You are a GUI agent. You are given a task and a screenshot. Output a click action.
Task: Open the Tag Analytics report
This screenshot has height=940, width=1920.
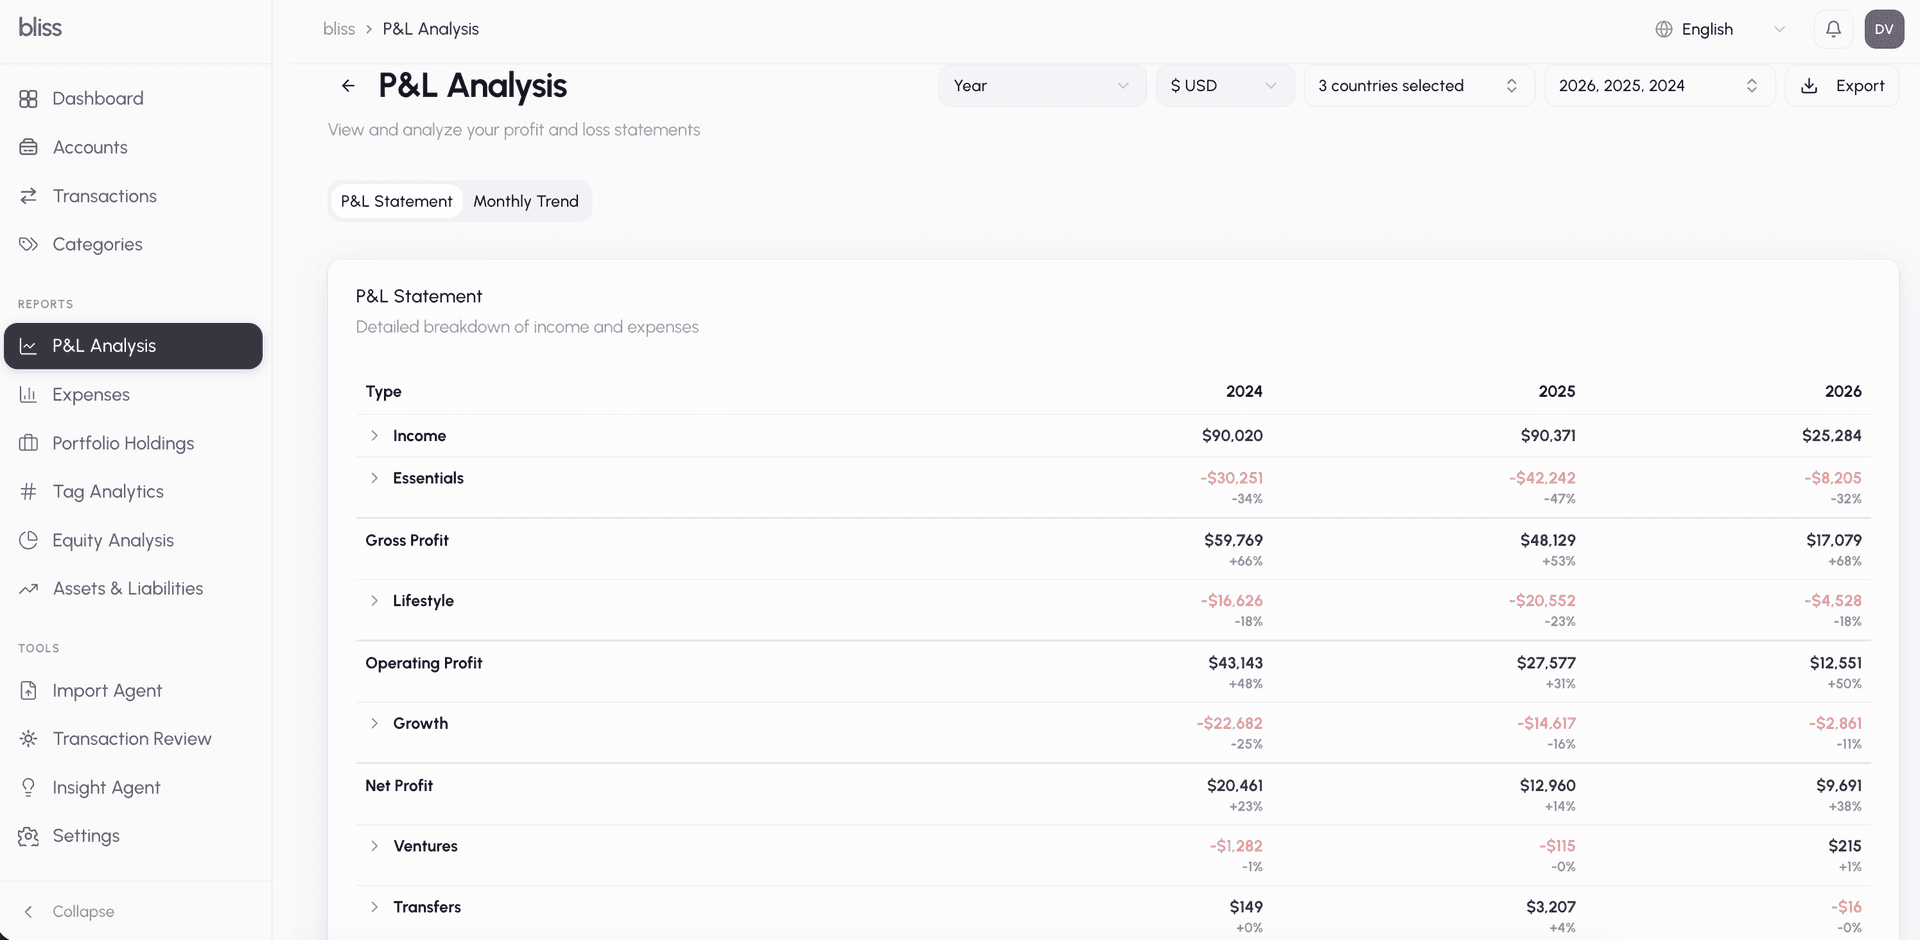pos(108,491)
